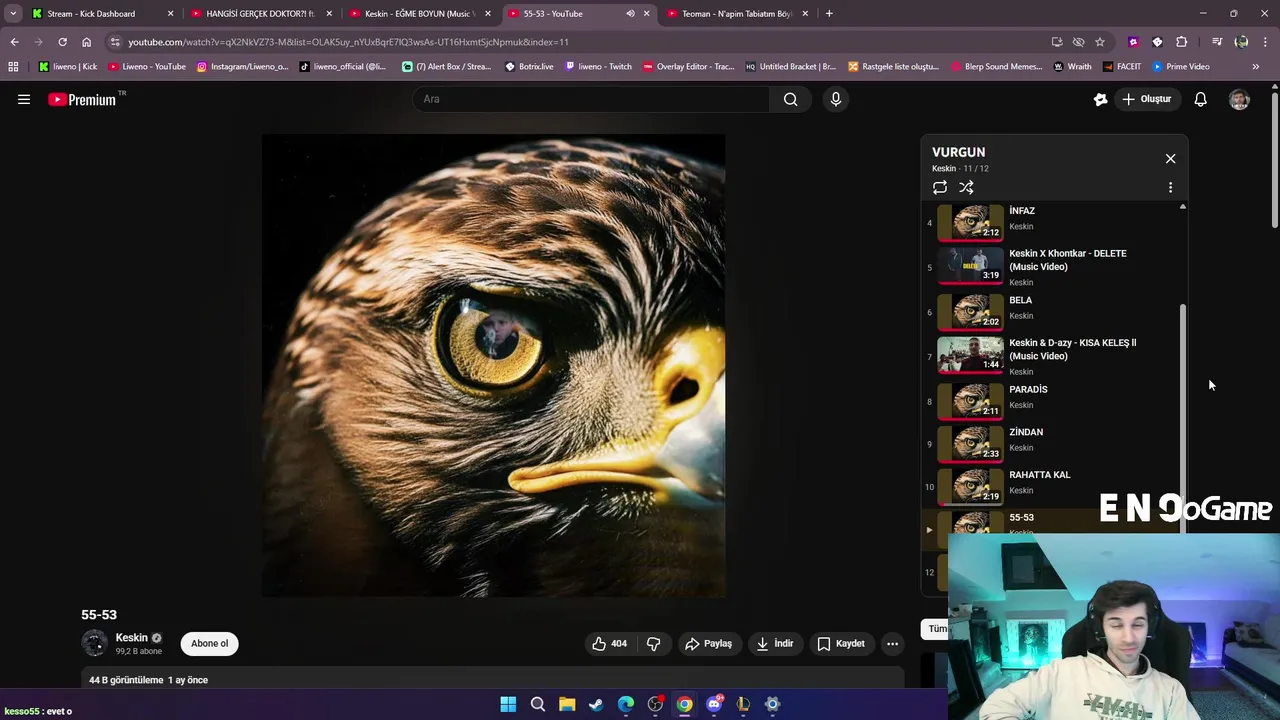The width and height of the screenshot is (1280, 720).
Task: Play Keskin & D-azy - KISA KELEŞ II
Action: 1050,356
